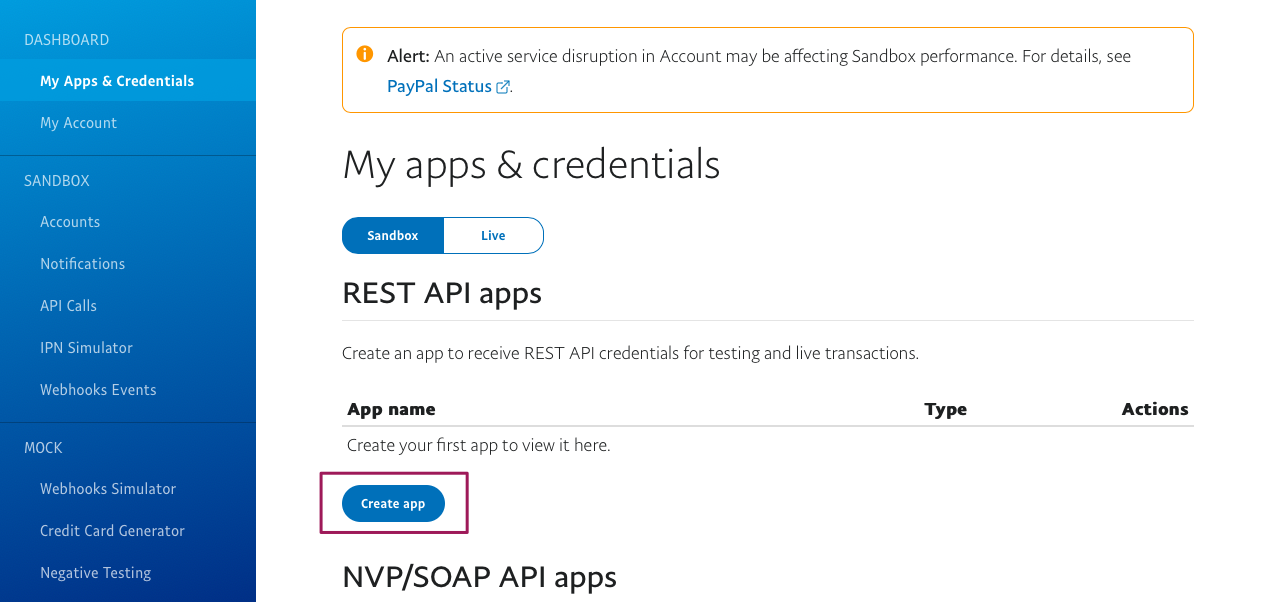Click the orange alert info icon

pyautogui.click(x=365, y=54)
